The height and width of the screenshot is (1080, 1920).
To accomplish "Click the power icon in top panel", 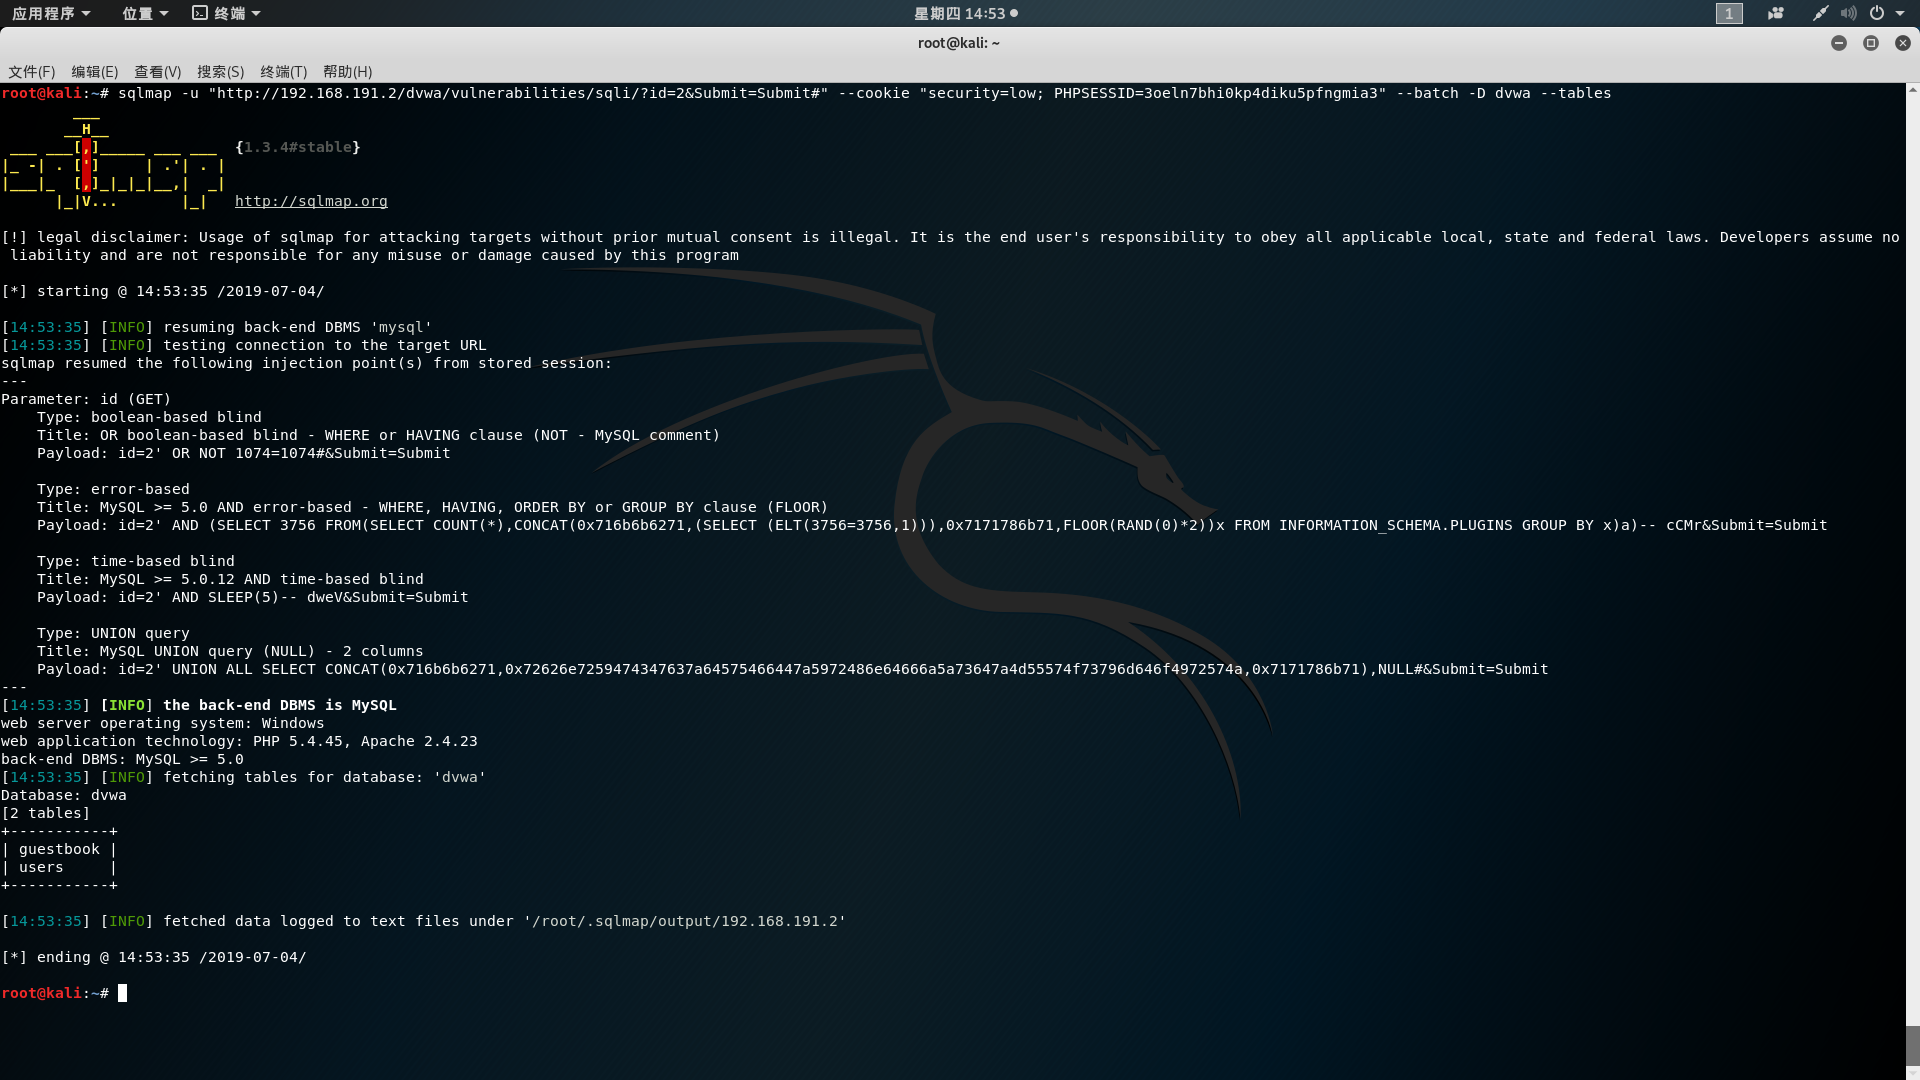I will 1877,13.
